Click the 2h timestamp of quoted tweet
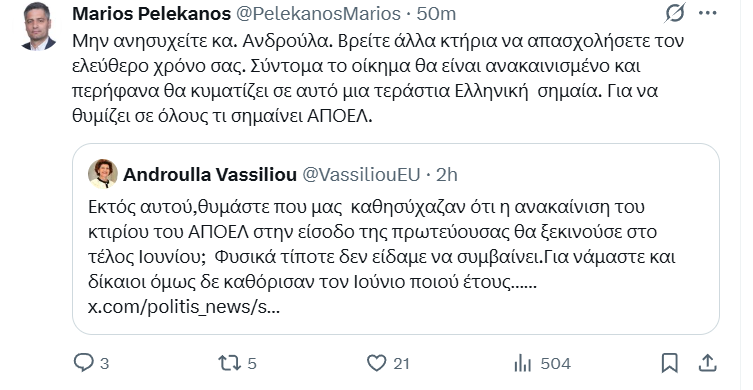The width and height of the screenshot is (753, 390). (x=447, y=175)
